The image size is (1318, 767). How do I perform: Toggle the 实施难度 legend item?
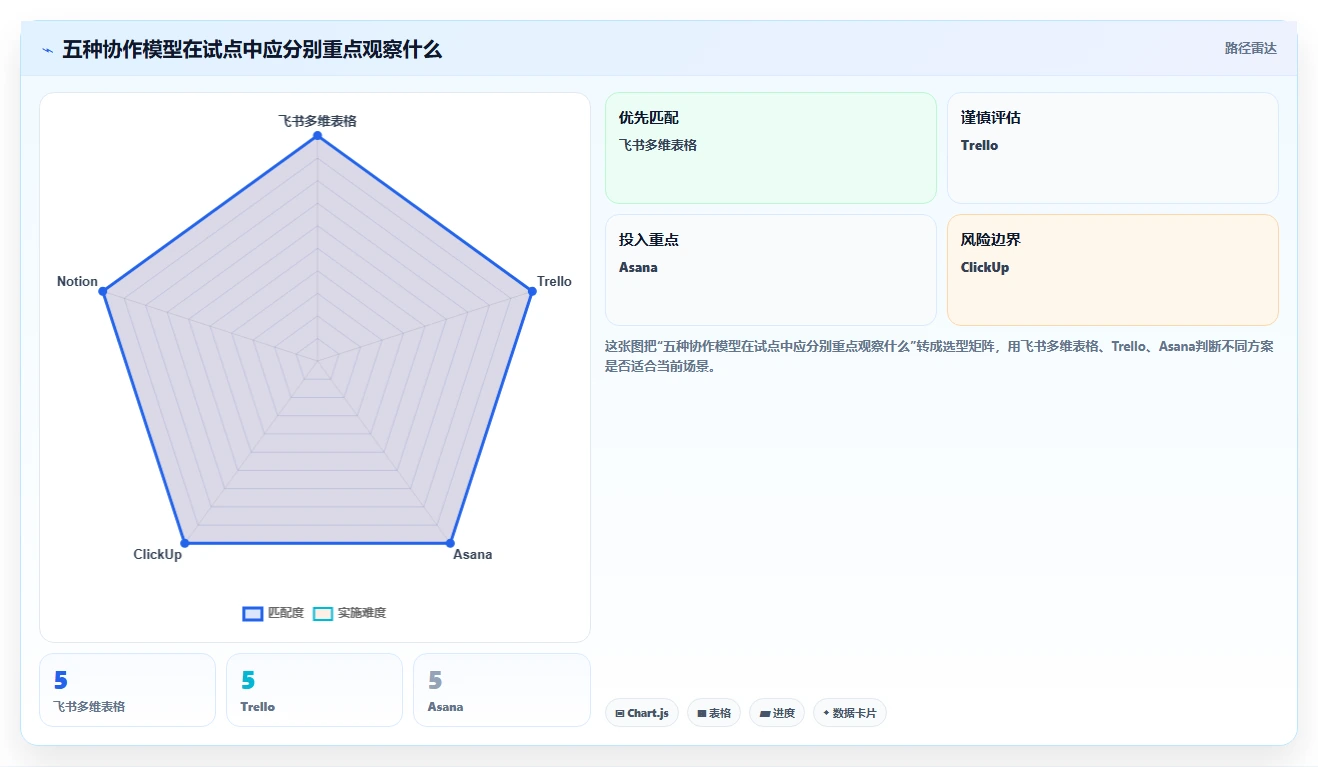tap(349, 613)
